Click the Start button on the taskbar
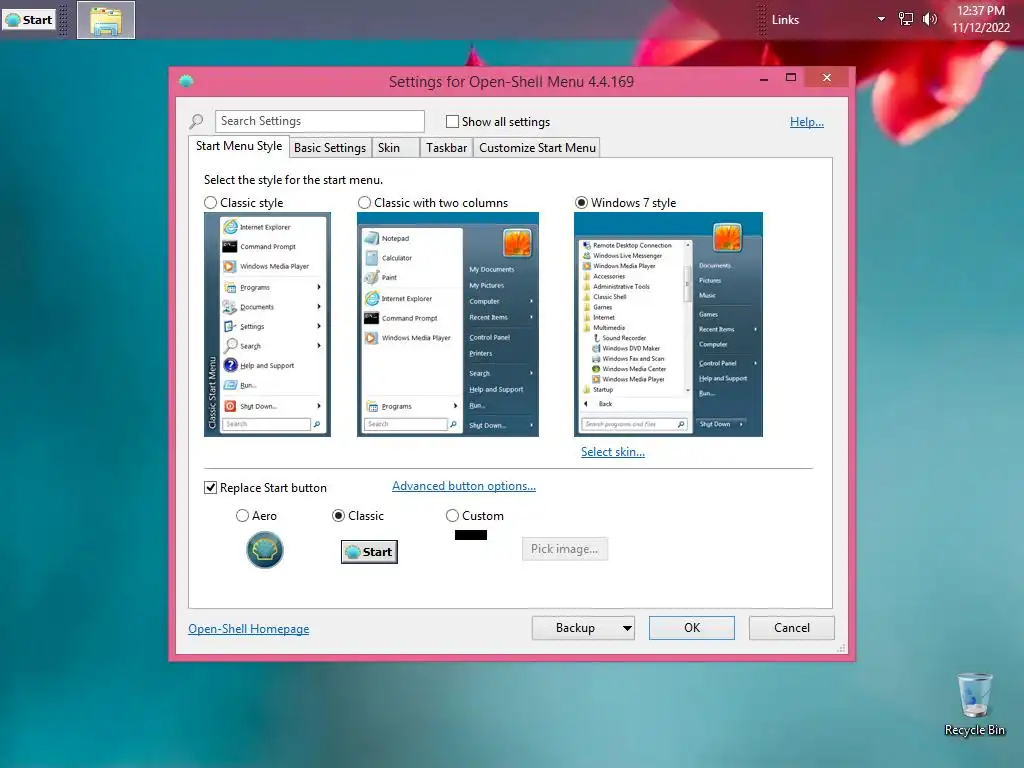Image resolution: width=1024 pixels, height=768 pixels. pyautogui.click(x=28, y=20)
